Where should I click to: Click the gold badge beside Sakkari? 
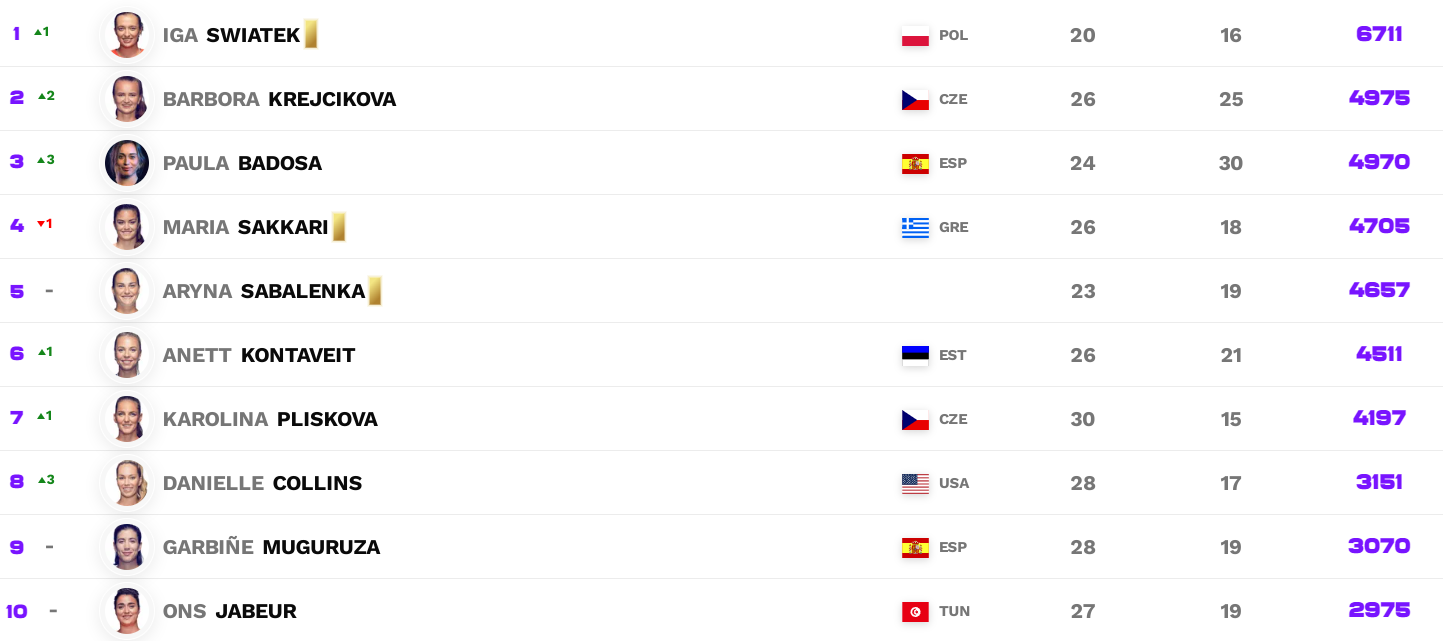[x=339, y=227]
